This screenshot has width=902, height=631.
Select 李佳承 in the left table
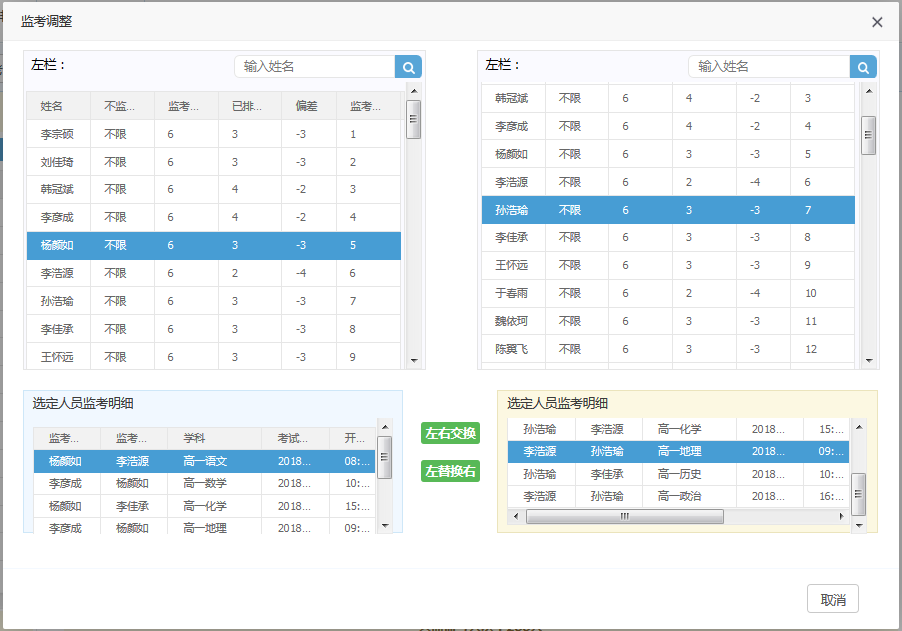[213, 329]
